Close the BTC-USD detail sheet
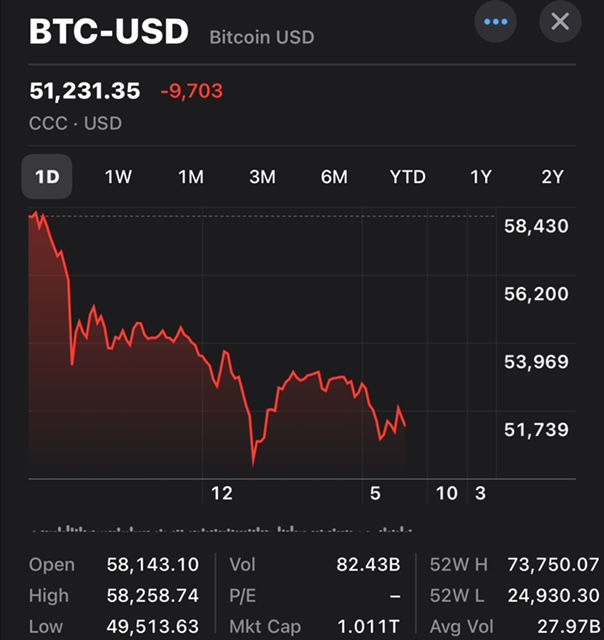The width and height of the screenshot is (604, 640). [x=560, y=22]
